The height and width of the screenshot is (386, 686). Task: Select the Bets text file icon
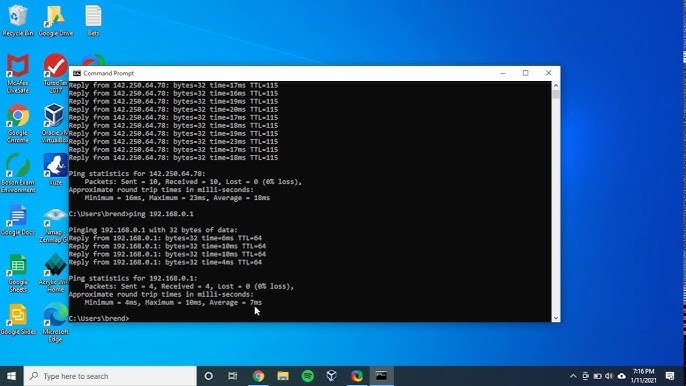93,21
